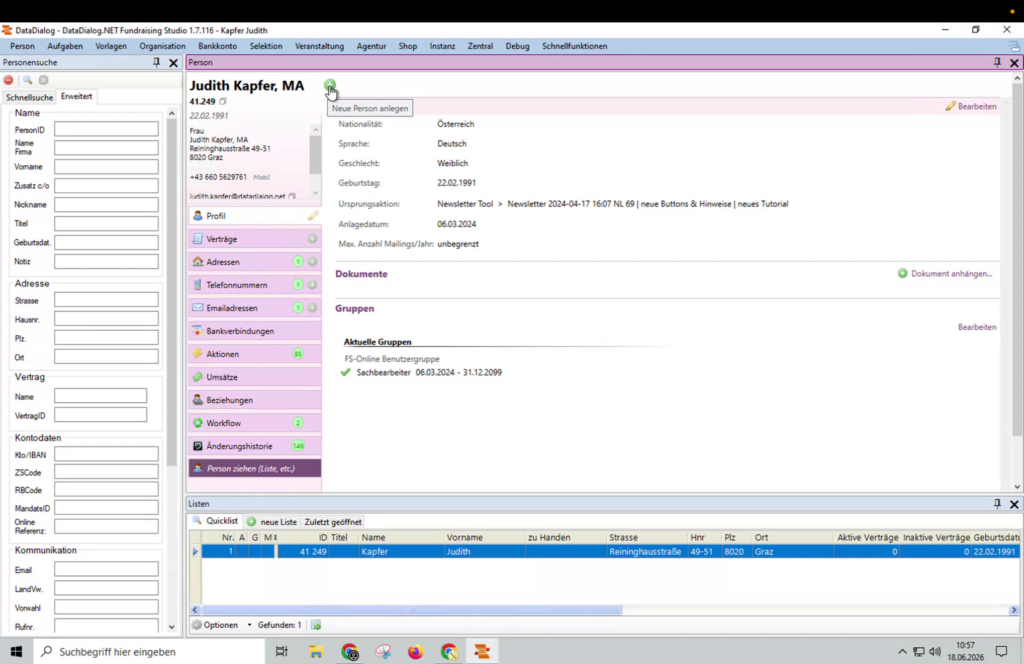Show hidden system tray icons
This screenshot has width=1024, height=664.
902,652
